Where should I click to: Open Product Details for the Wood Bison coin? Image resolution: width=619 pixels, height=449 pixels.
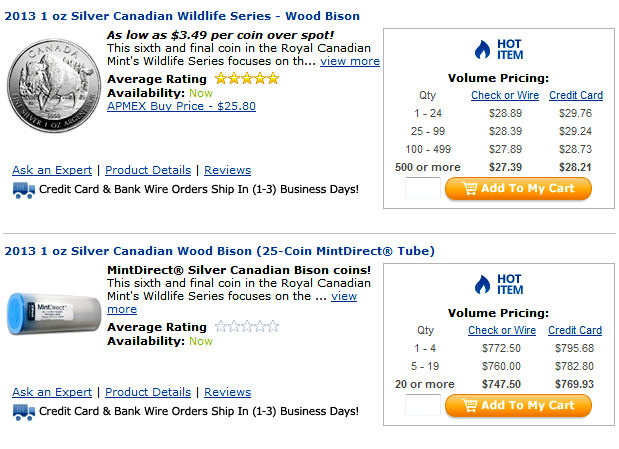point(148,170)
